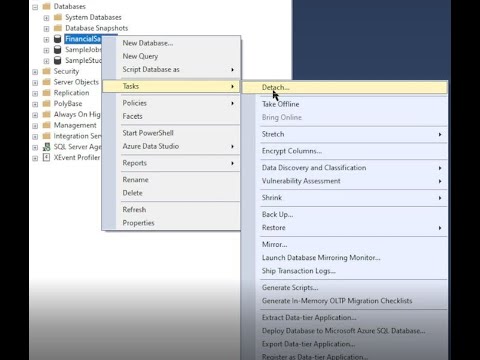480x360 pixels.
Task: Expand the FinancialSa database node
Action: [x=46, y=39]
